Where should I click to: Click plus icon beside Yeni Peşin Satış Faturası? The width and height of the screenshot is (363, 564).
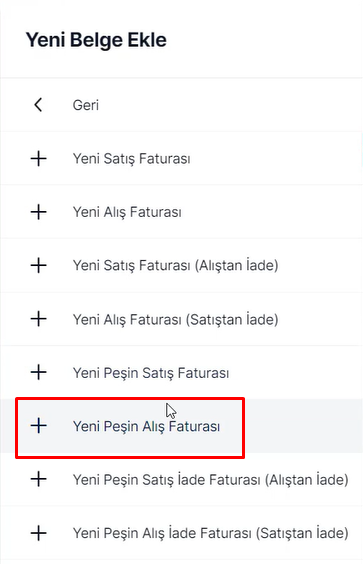coord(38,373)
